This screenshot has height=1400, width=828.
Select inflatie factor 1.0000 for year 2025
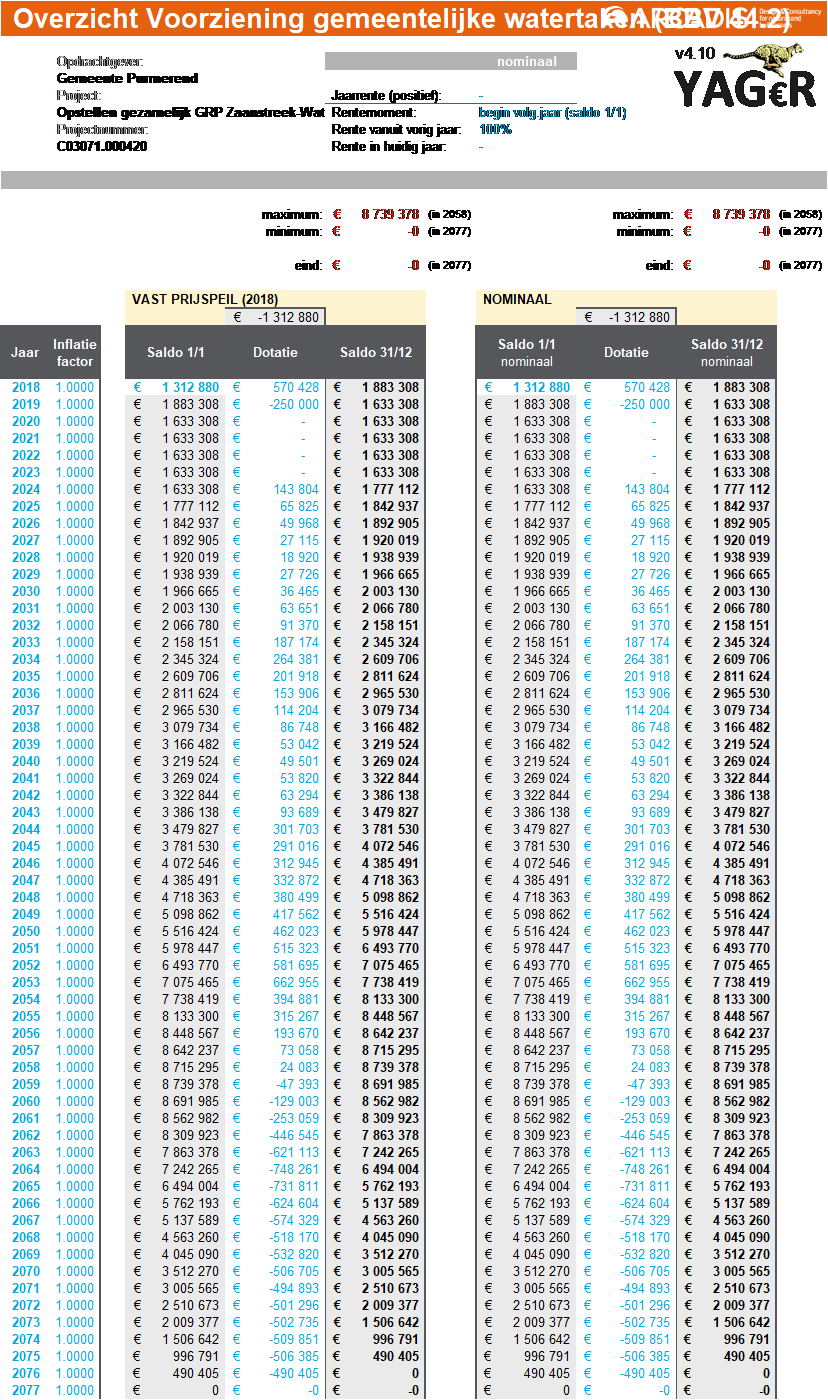click(75, 506)
